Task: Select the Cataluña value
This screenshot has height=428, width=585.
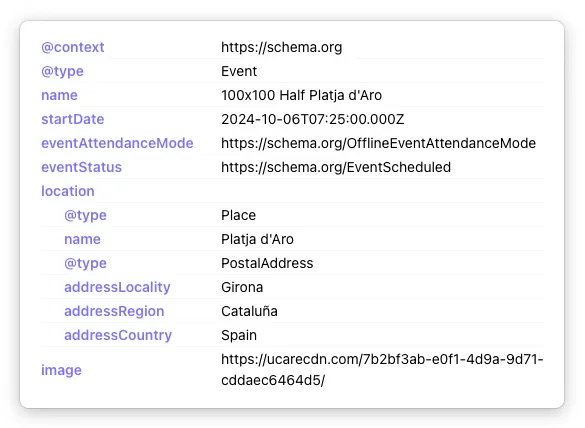Action: click(249, 311)
